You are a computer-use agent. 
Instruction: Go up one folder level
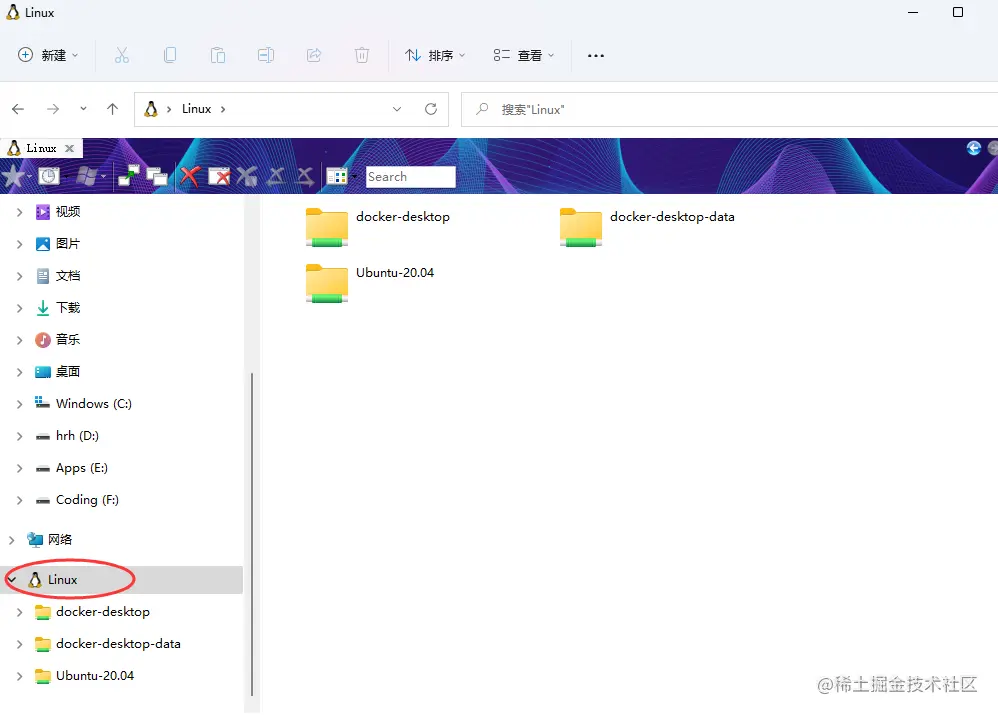coord(113,110)
